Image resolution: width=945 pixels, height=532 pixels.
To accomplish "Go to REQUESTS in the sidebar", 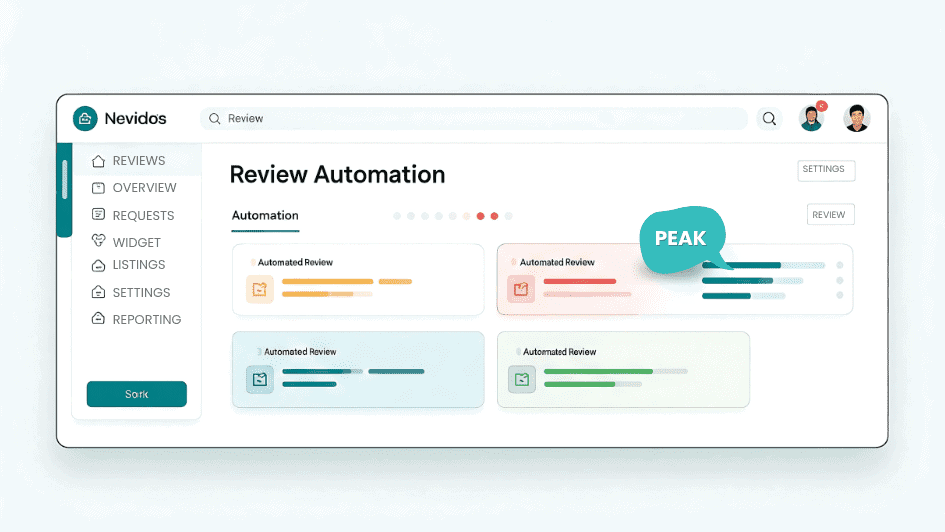I will click(x=143, y=216).
